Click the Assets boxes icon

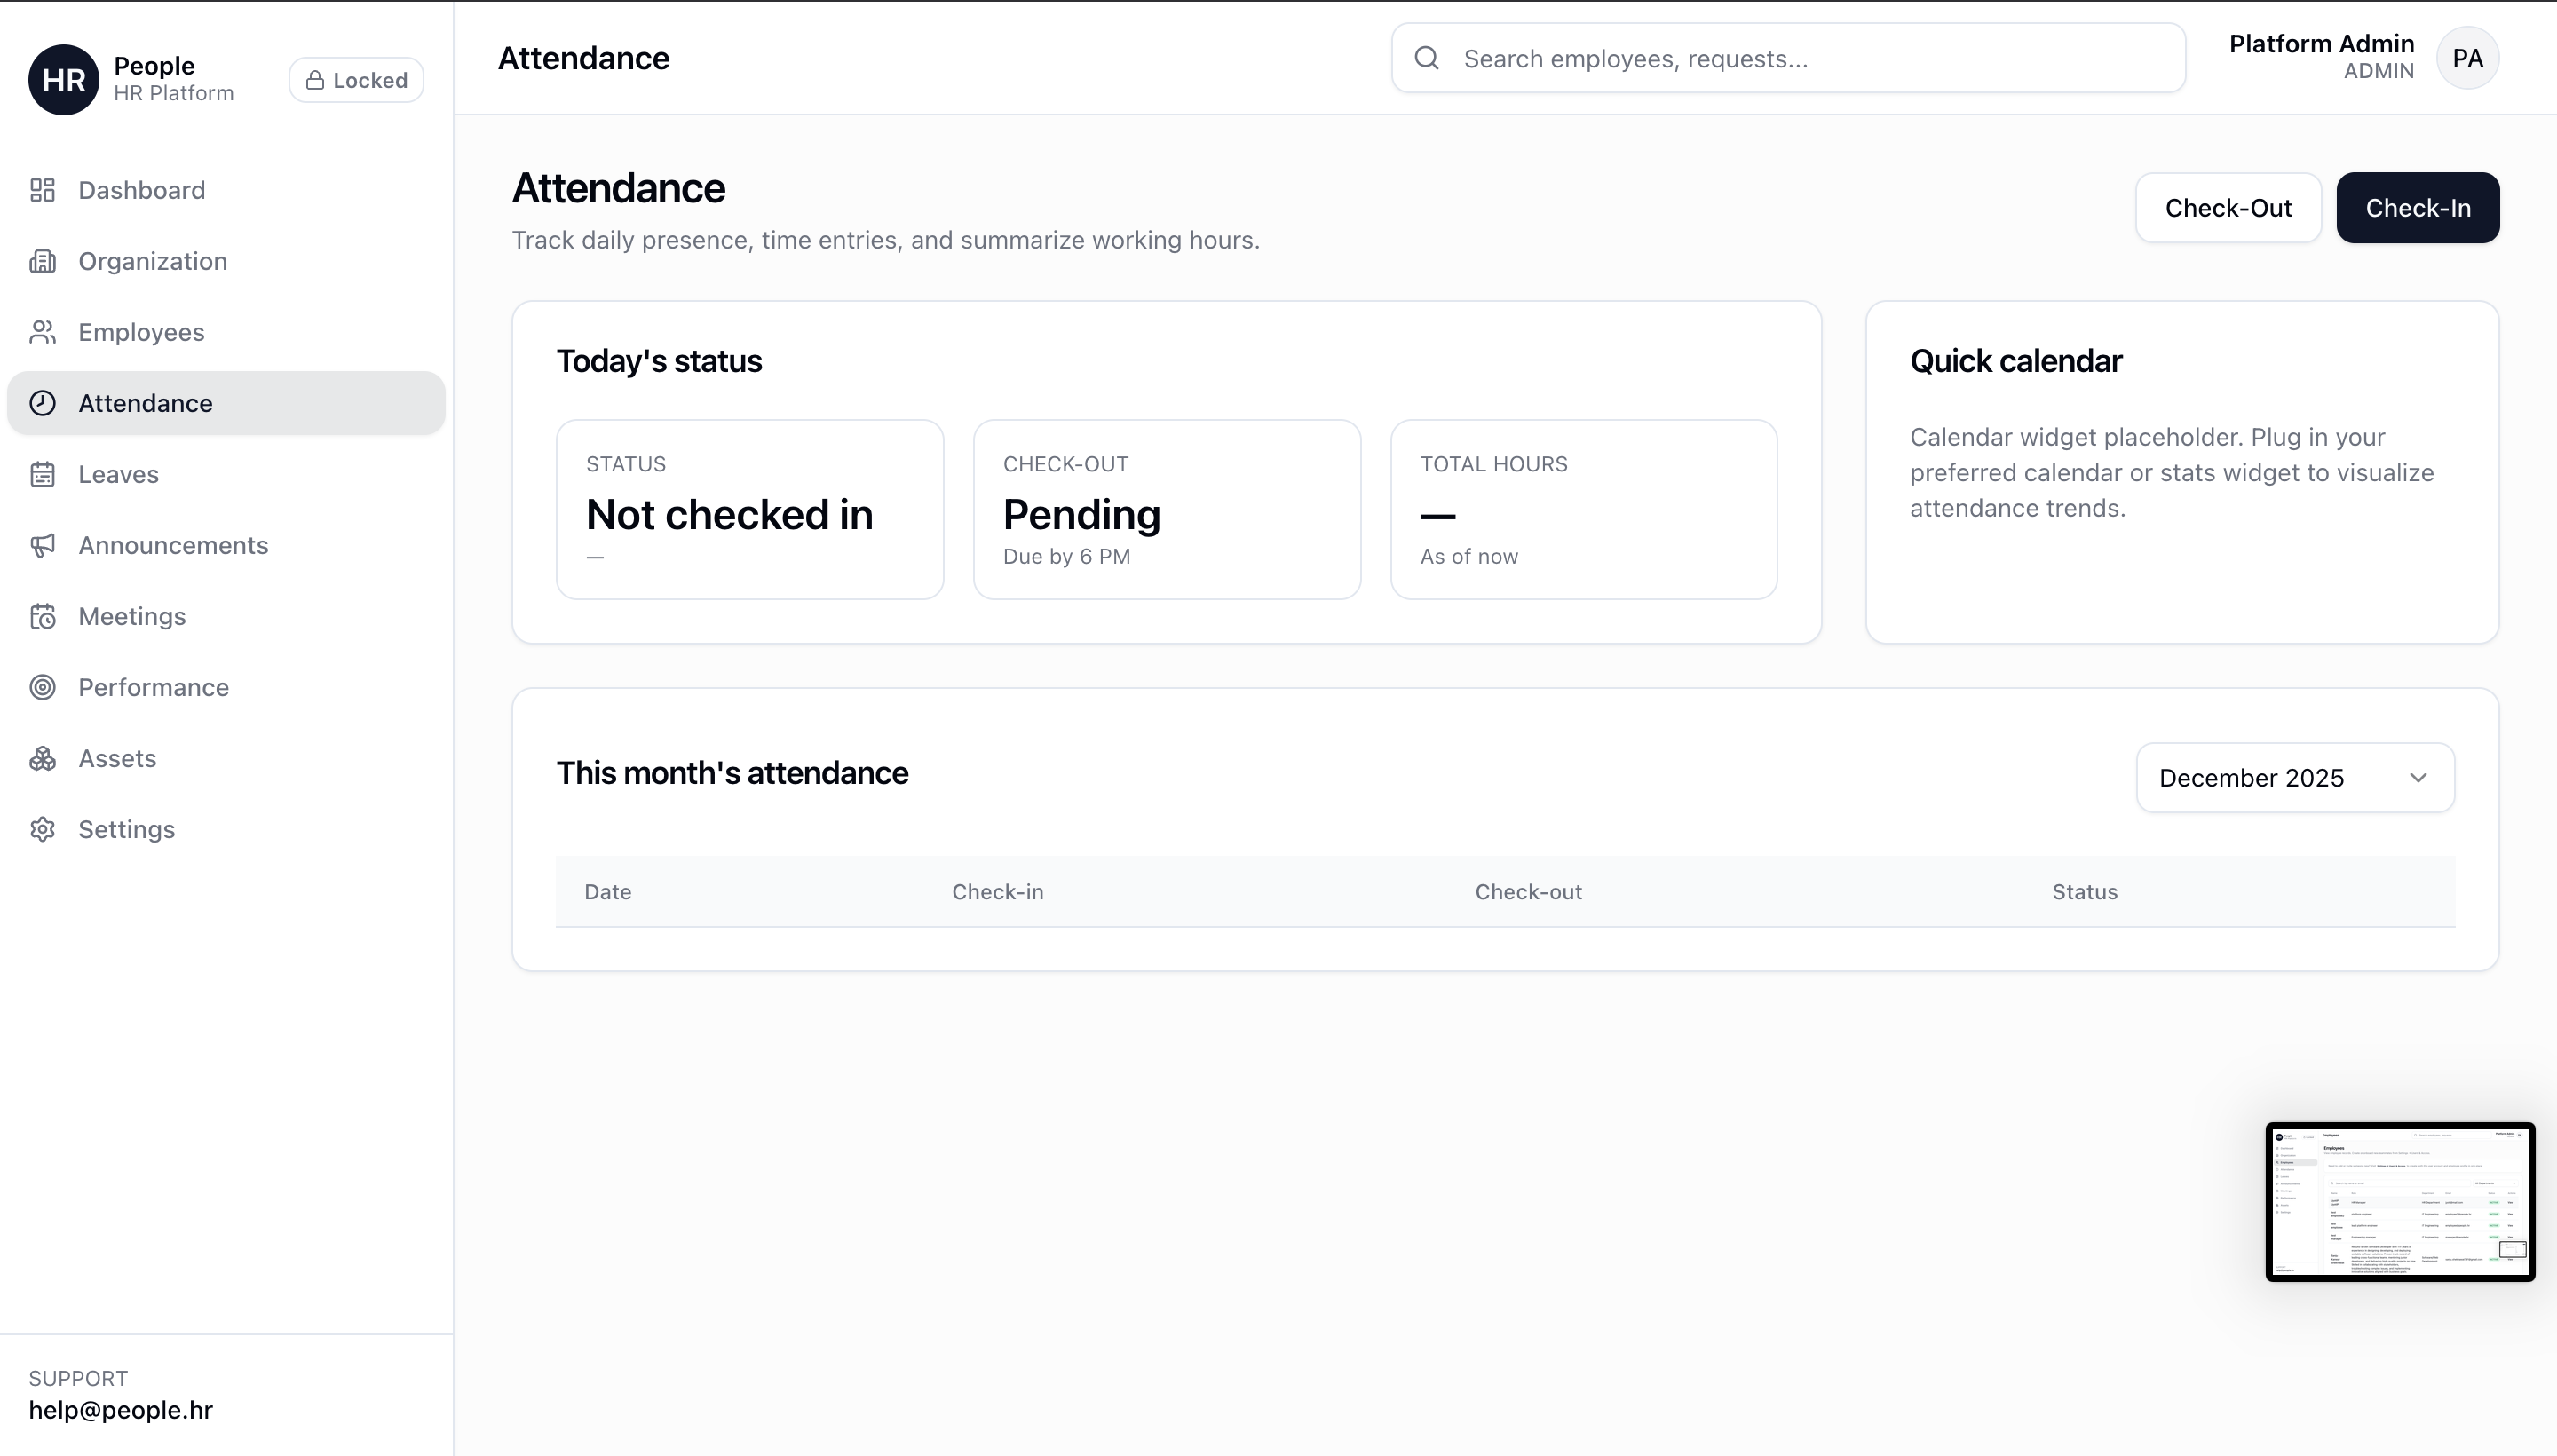tap(42, 758)
